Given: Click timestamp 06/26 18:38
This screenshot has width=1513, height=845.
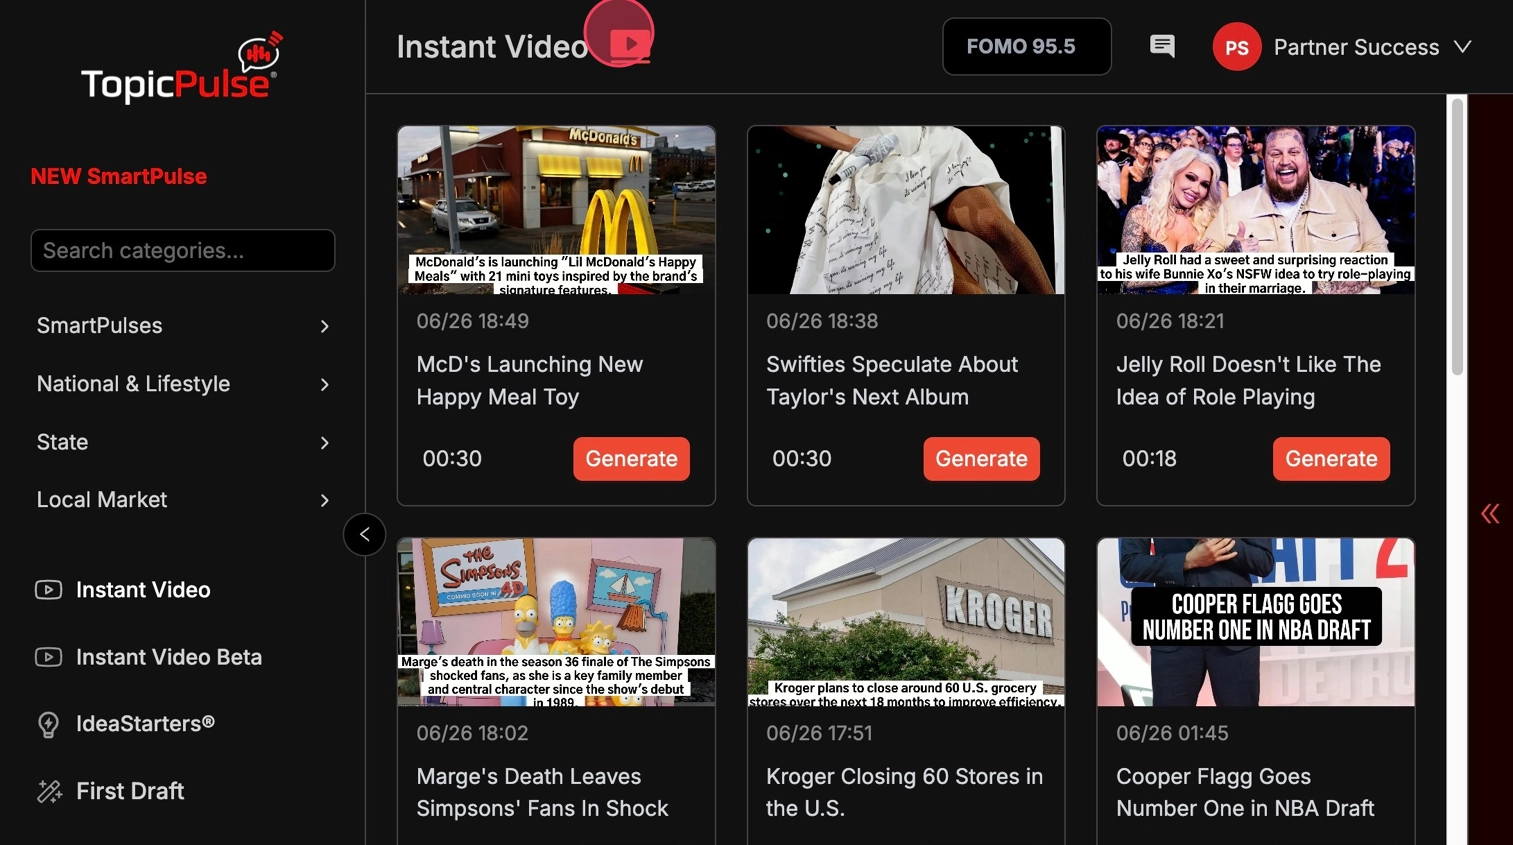Looking at the screenshot, I should click(822, 321).
